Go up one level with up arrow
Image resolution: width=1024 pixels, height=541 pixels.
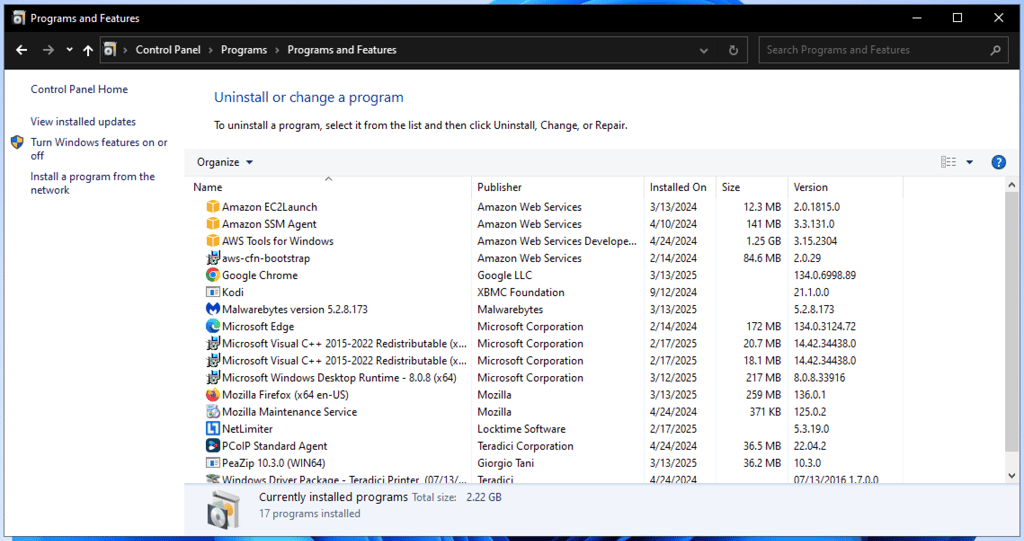tap(88, 50)
